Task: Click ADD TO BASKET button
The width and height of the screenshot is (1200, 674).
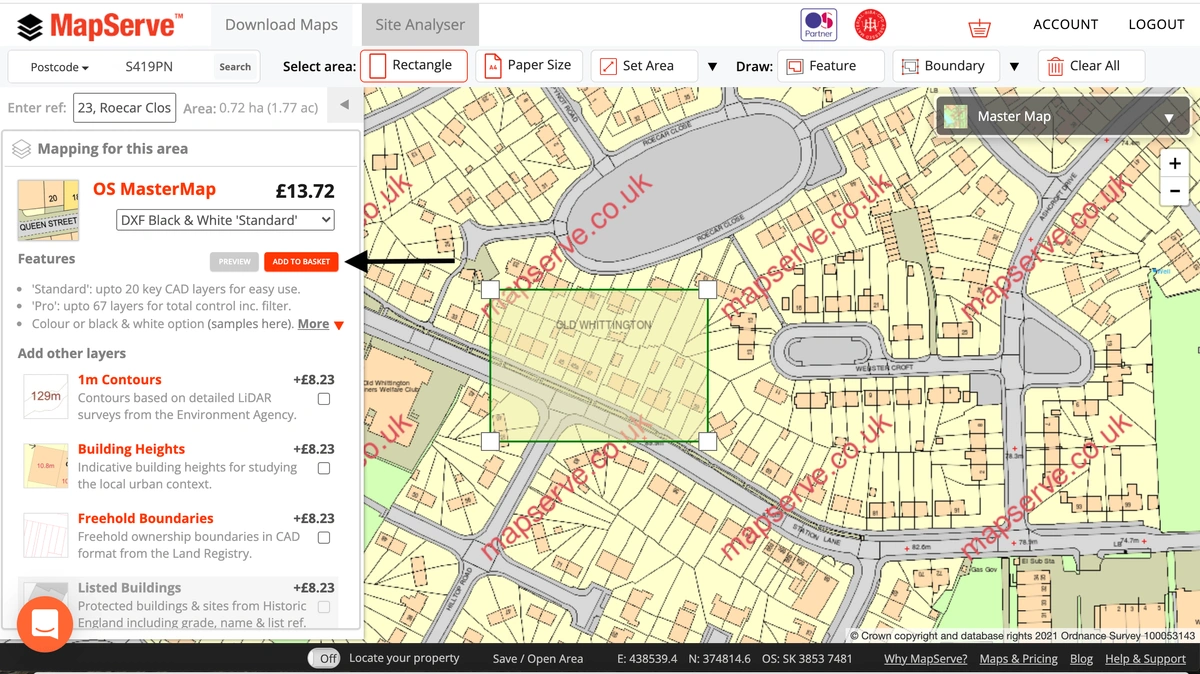Action: (x=301, y=262)
